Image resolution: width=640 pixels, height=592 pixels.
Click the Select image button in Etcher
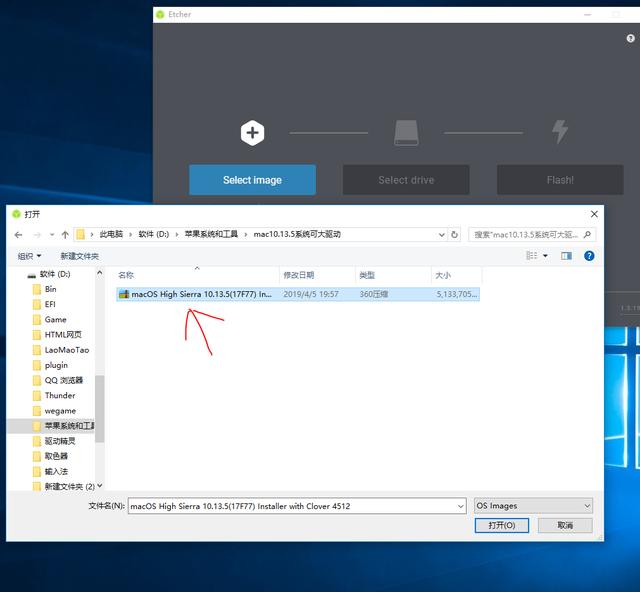click(x=252, y=180)
